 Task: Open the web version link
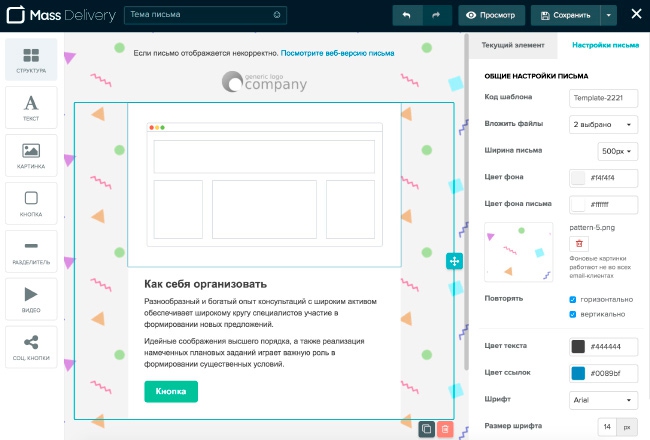coord(337,52)
